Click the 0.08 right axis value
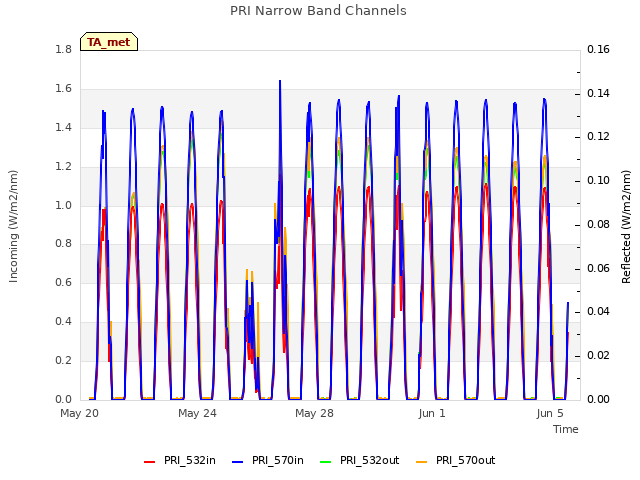The image size is (640, 480). point(598,224)
